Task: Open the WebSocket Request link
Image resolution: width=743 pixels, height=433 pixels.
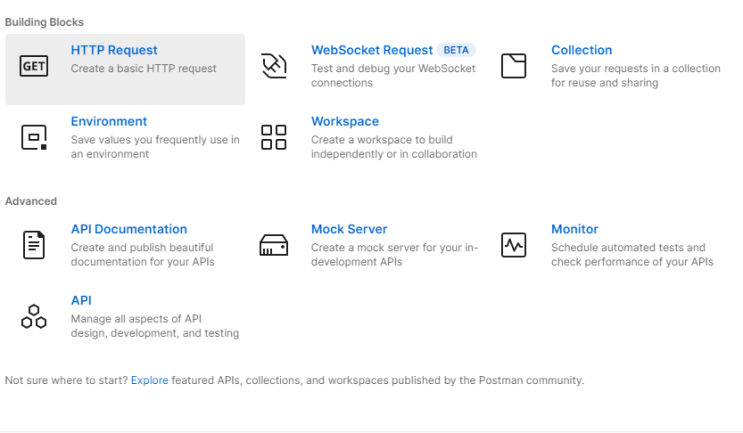Action: [372, 50]
